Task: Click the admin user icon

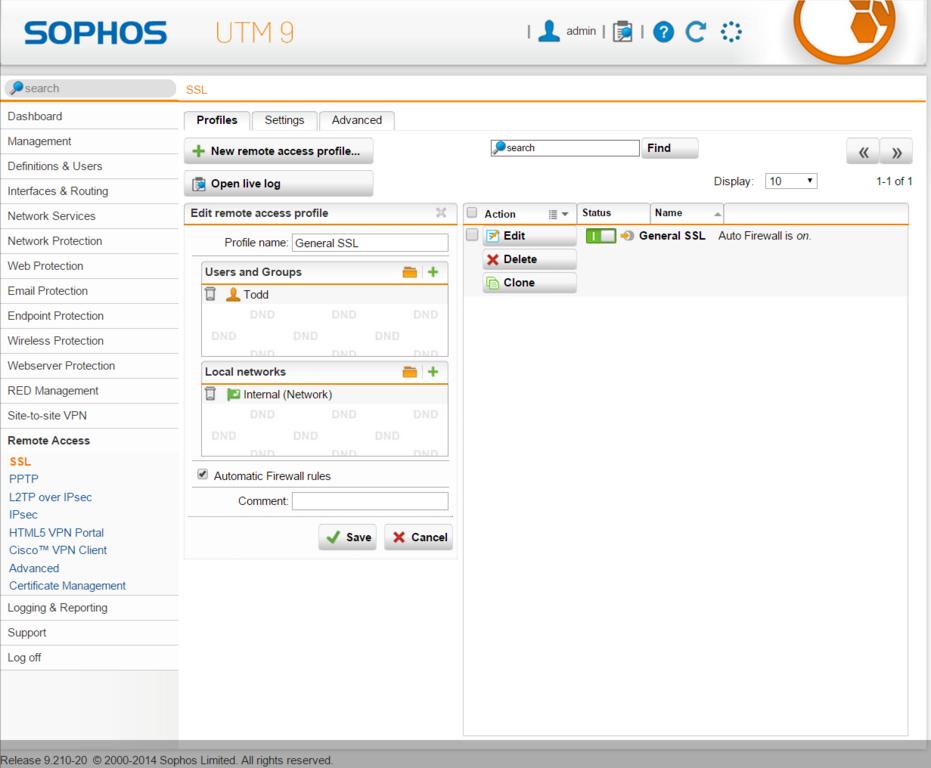Action: pyautogui.click(x=549, y=31)
